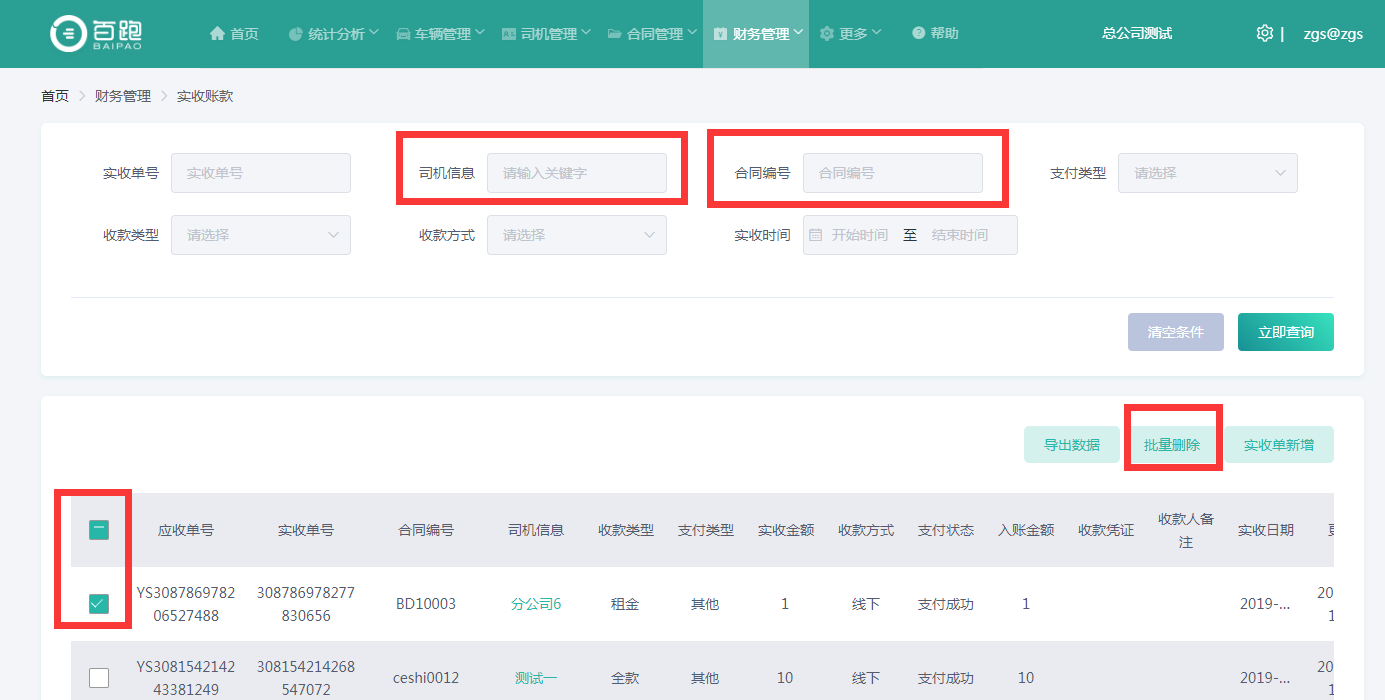Click the 立即查询 button
The height and width of the screenshot is (700, 1385).
(x=1285, y=332)
